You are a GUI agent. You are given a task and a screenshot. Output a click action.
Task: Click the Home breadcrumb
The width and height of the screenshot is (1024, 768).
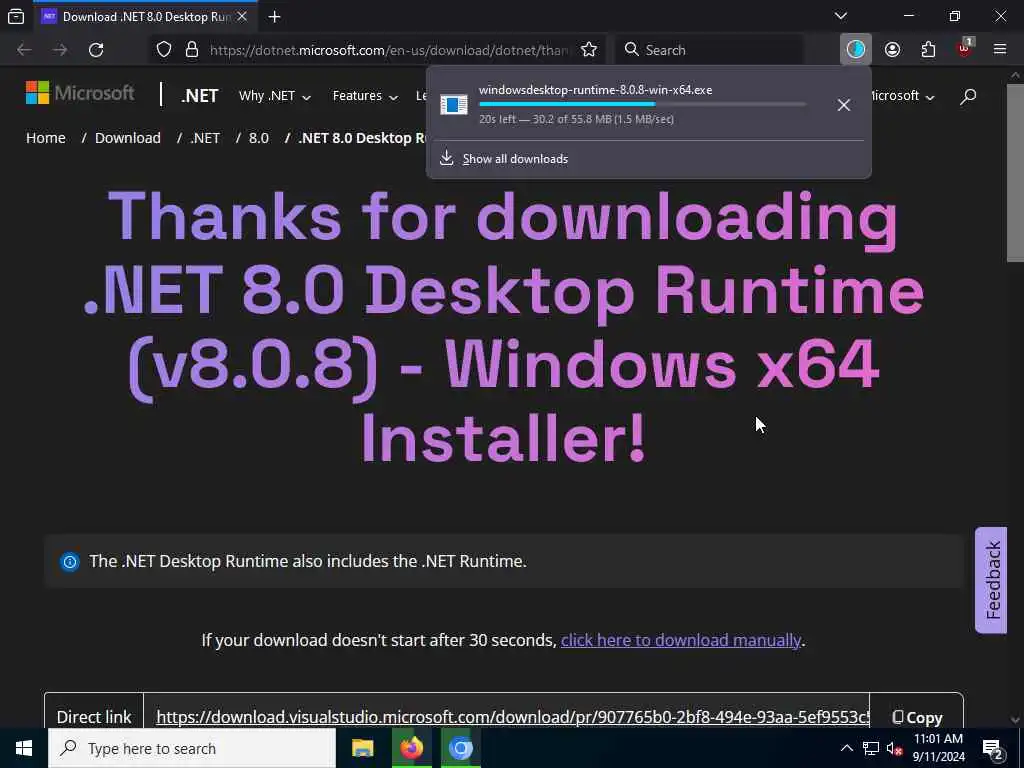click(46, 138)
